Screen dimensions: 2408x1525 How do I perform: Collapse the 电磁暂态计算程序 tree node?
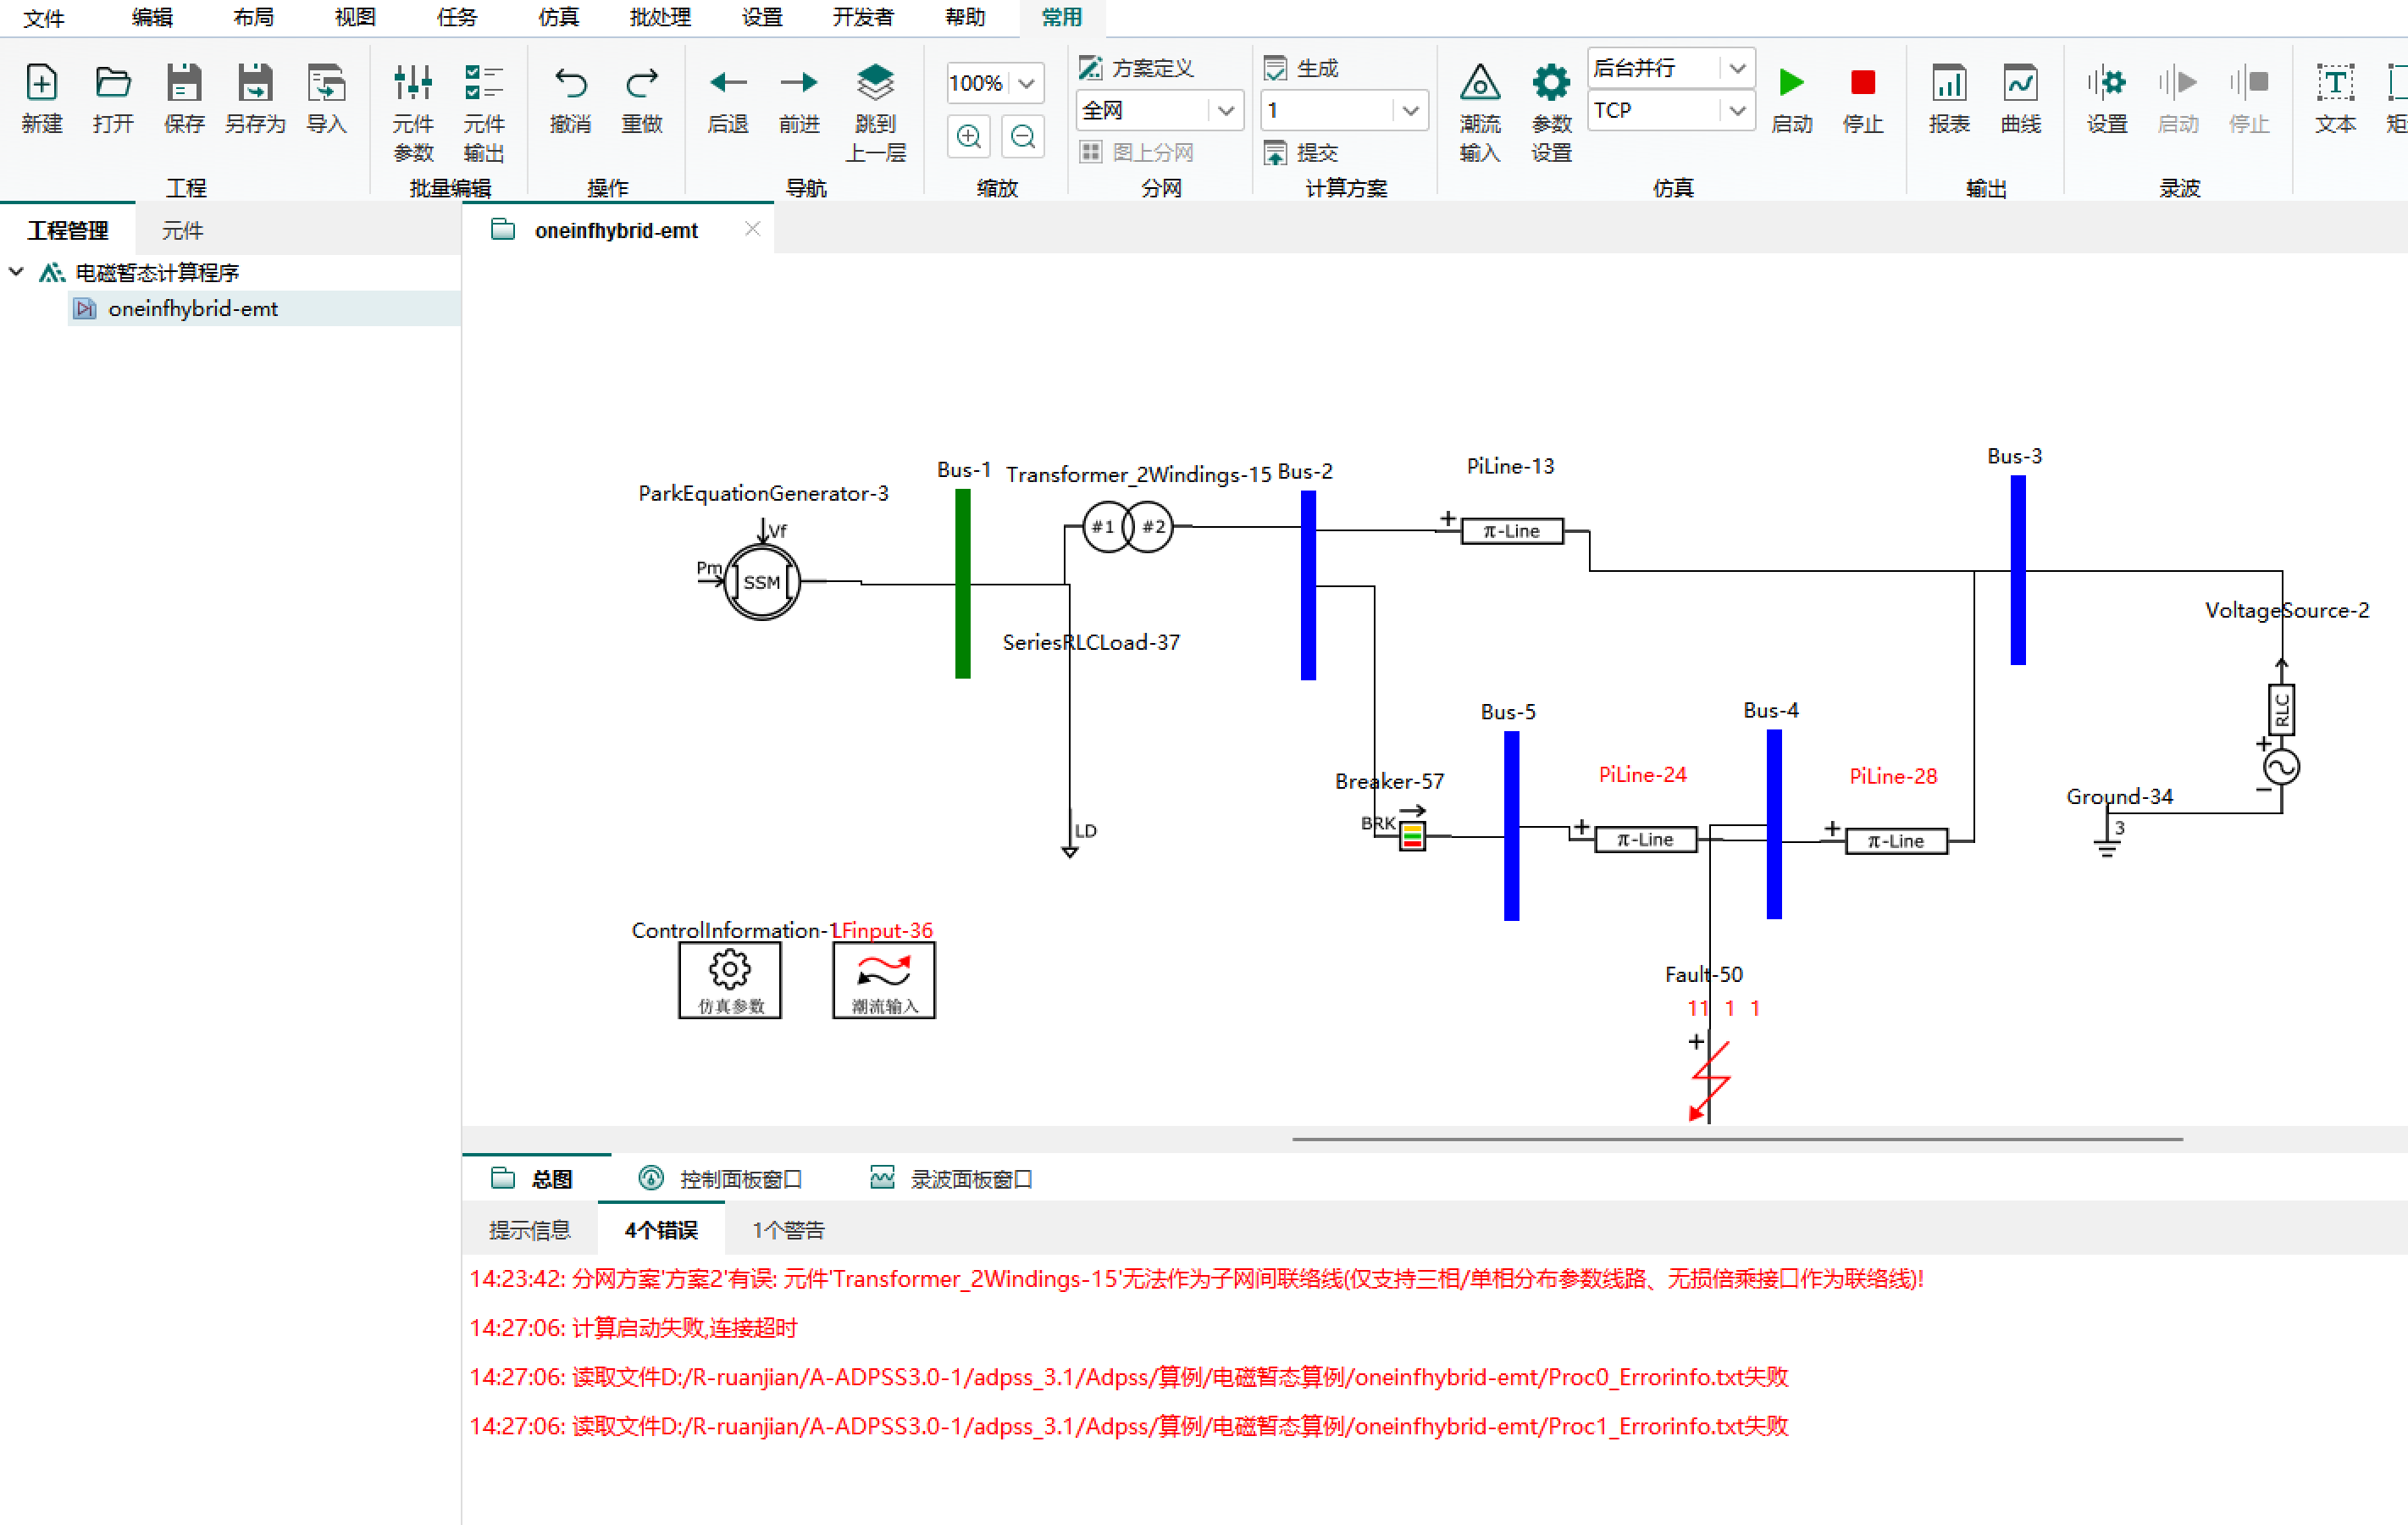tap(17, 272)
